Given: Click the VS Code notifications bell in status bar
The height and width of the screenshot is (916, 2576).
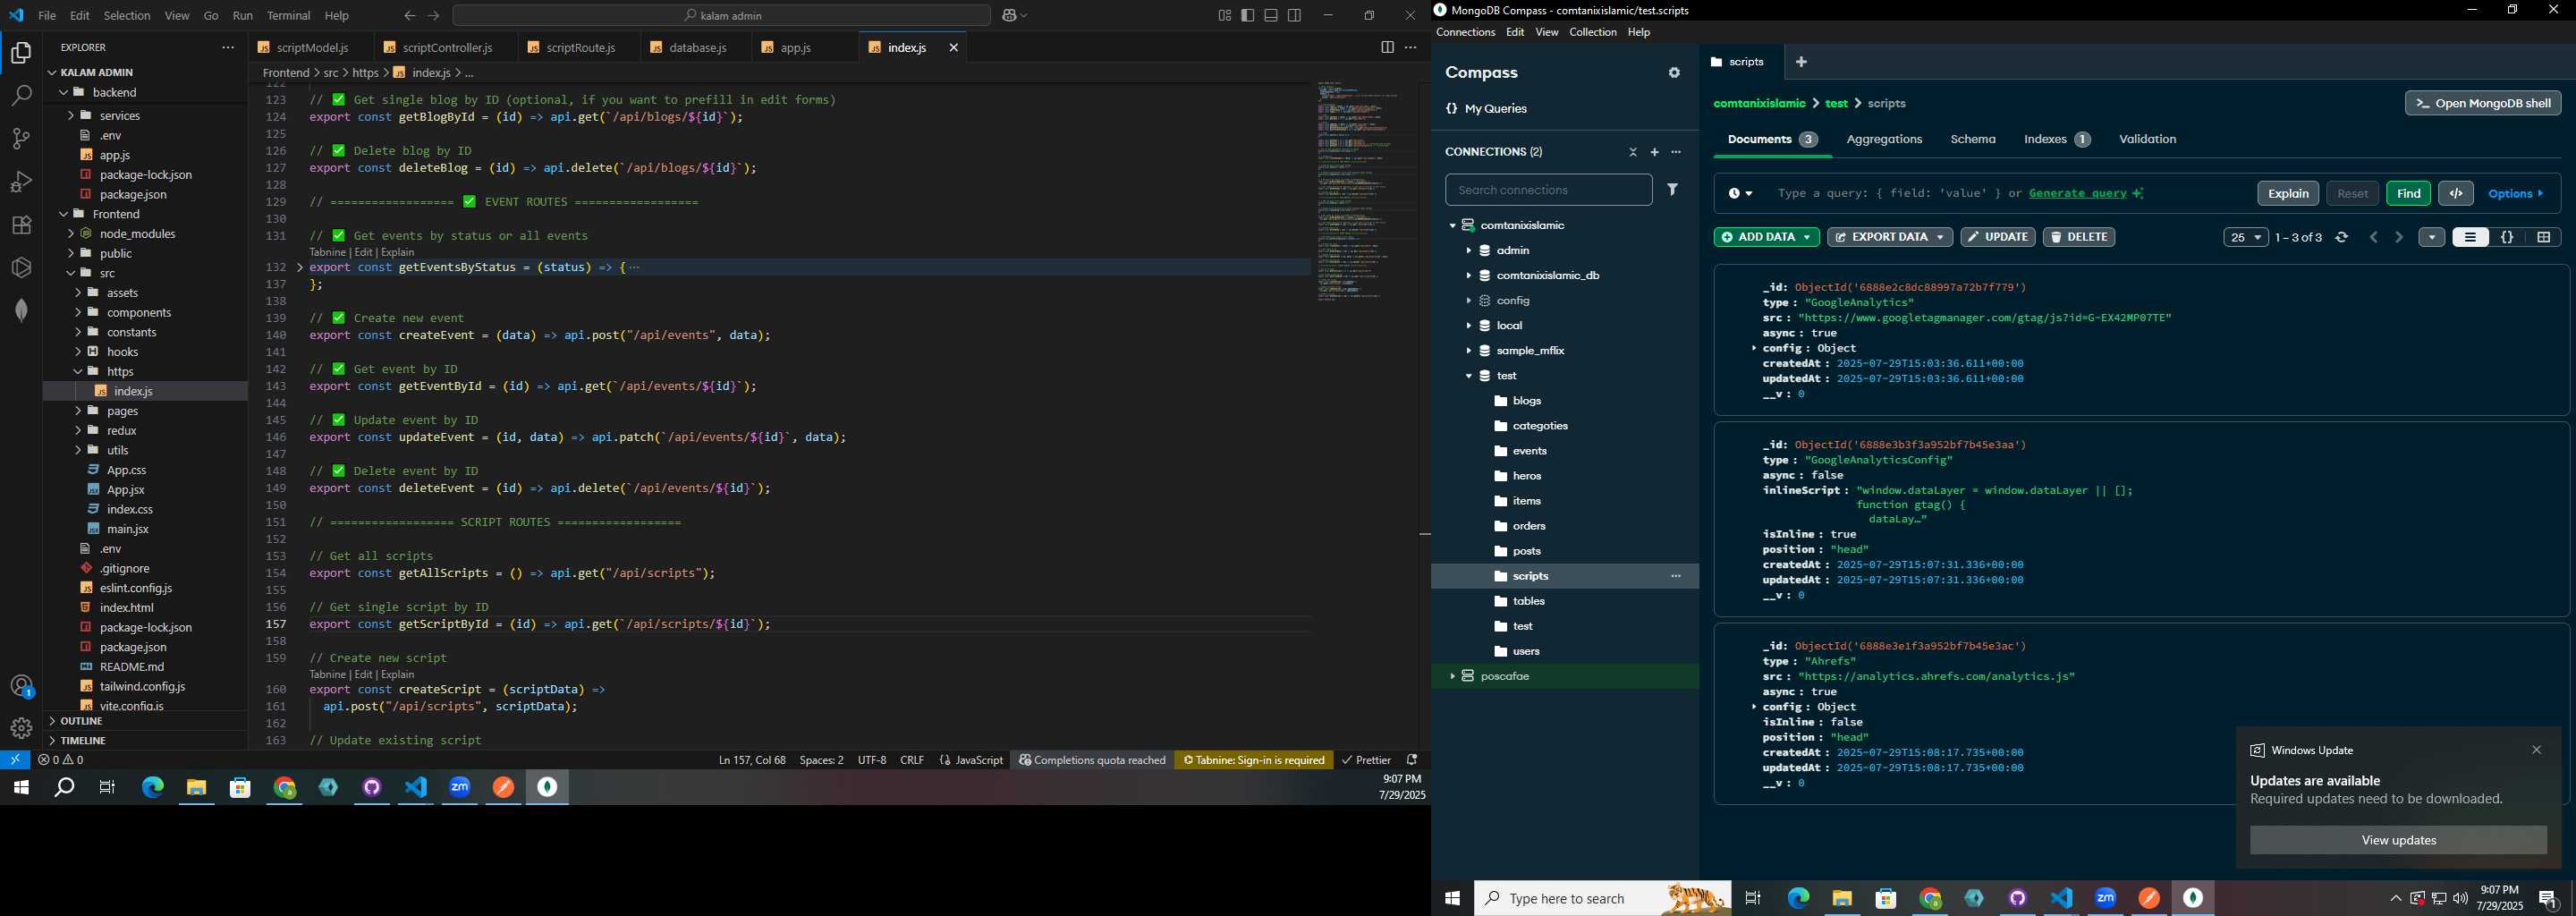Looking at the screenshot, I should [x=1412, y=760].
